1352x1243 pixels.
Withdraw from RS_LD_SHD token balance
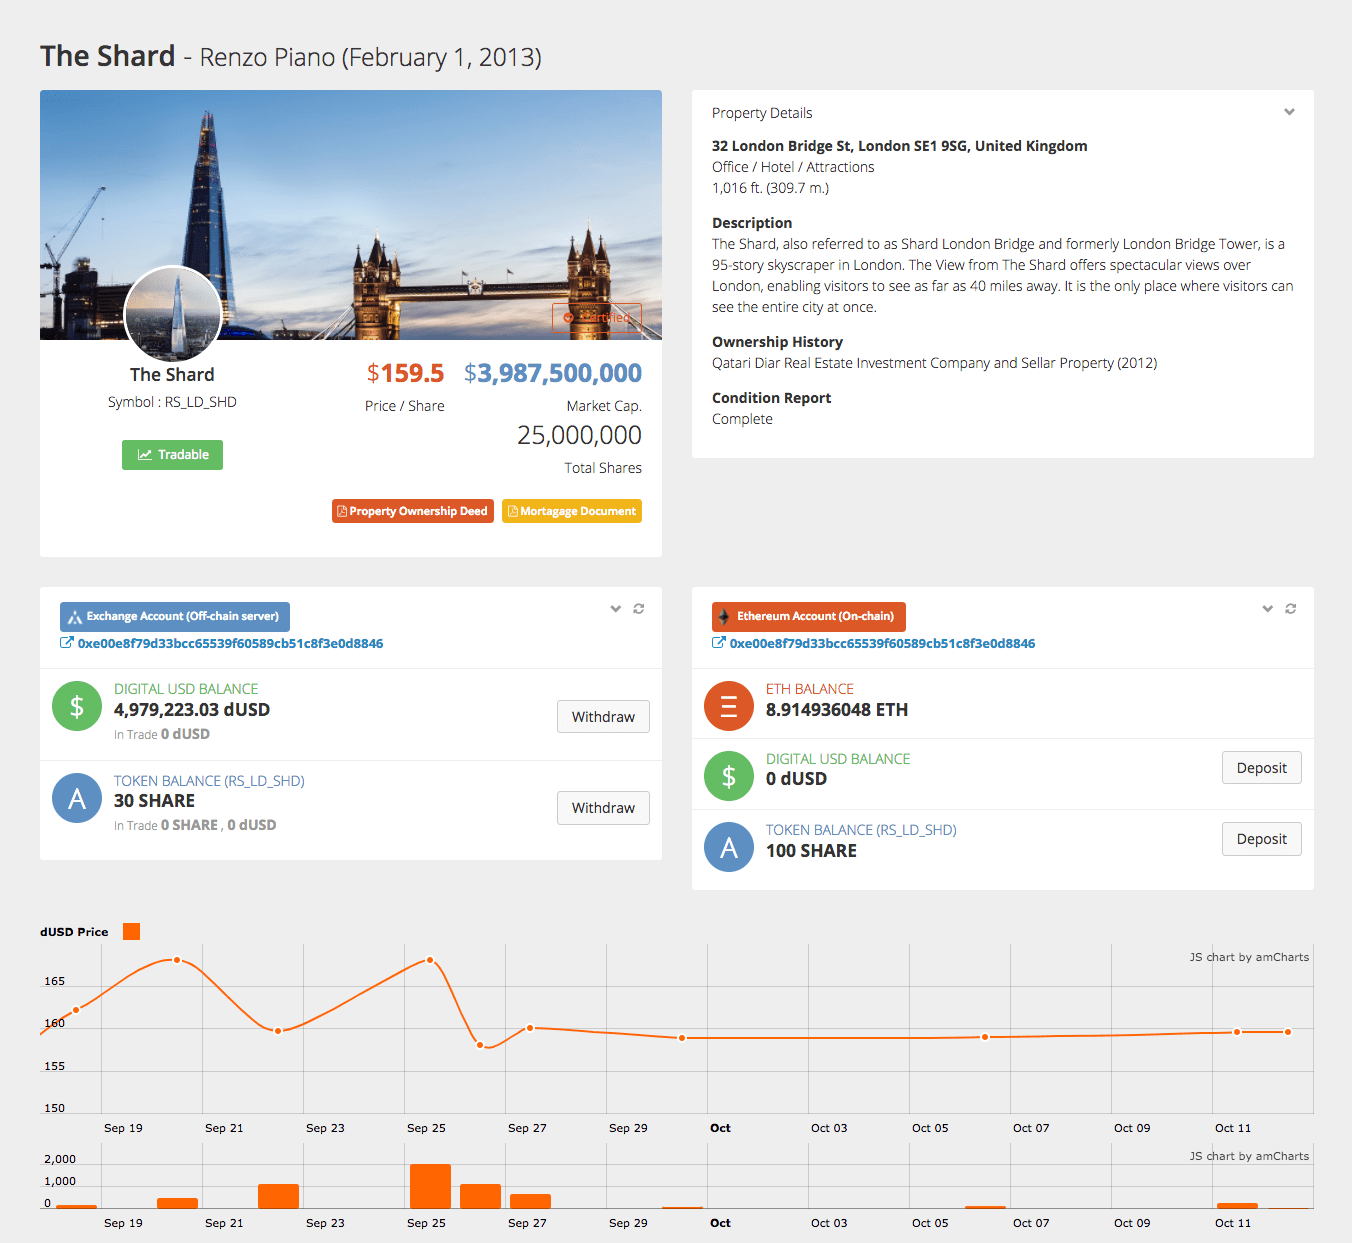603,808
